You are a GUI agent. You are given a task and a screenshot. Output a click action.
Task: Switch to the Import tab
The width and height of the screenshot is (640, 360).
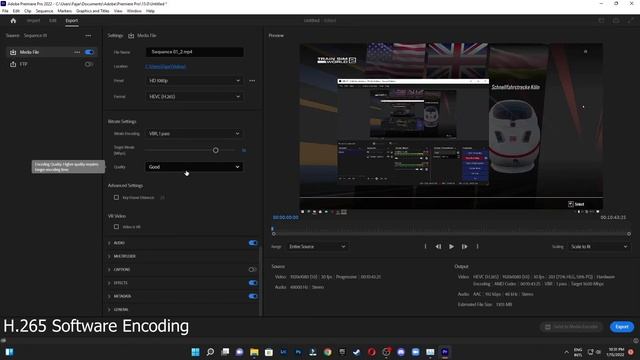pos(33,20)
